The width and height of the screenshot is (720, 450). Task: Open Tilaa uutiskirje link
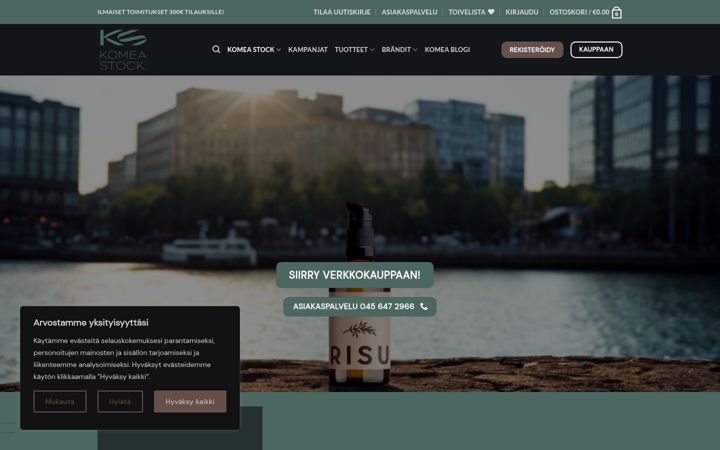342,12
